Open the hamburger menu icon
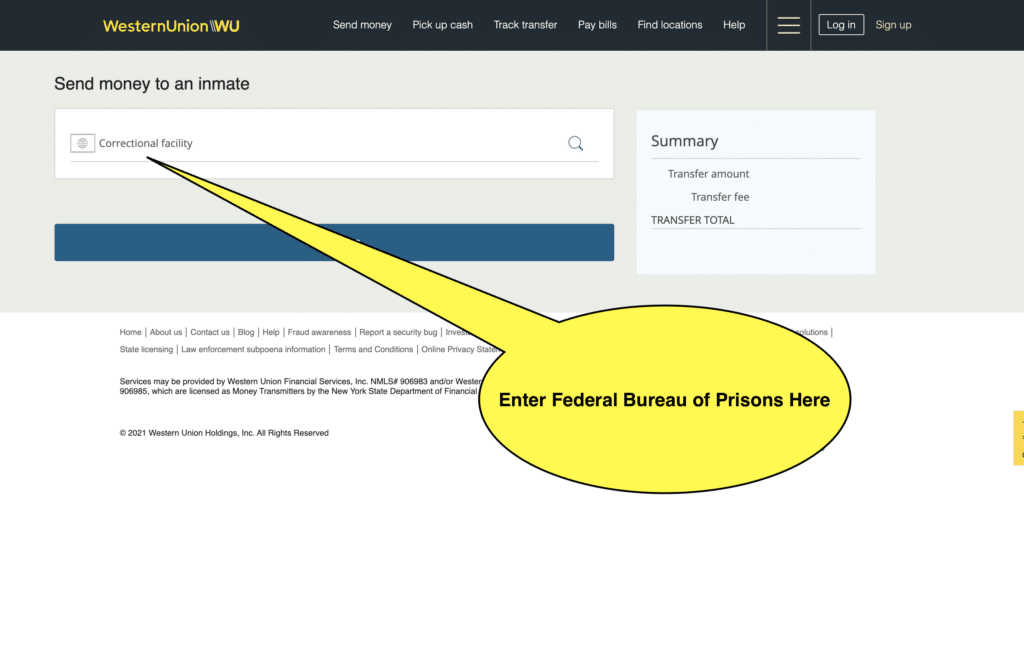Image resolution: width=1024 pixels, height=661 pixels. click(788, 25)
